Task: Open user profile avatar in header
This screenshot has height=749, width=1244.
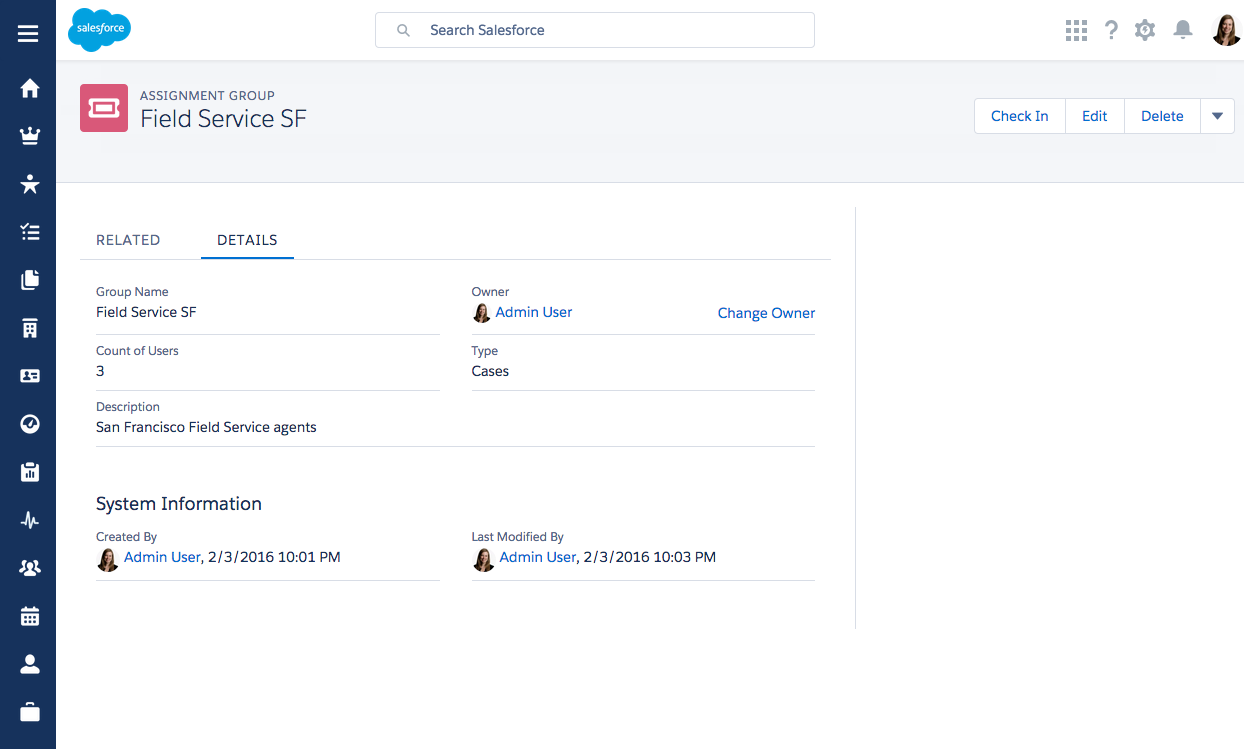Action: tap(1226, 30)
